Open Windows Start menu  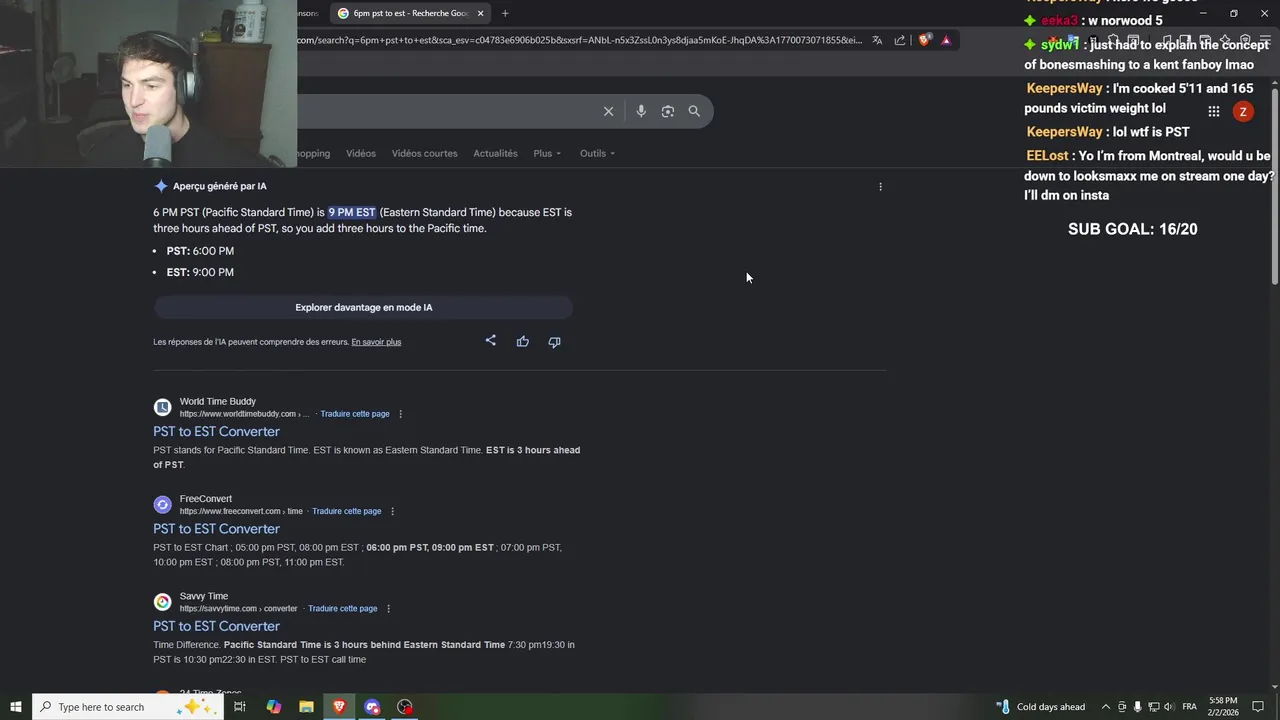15,707
